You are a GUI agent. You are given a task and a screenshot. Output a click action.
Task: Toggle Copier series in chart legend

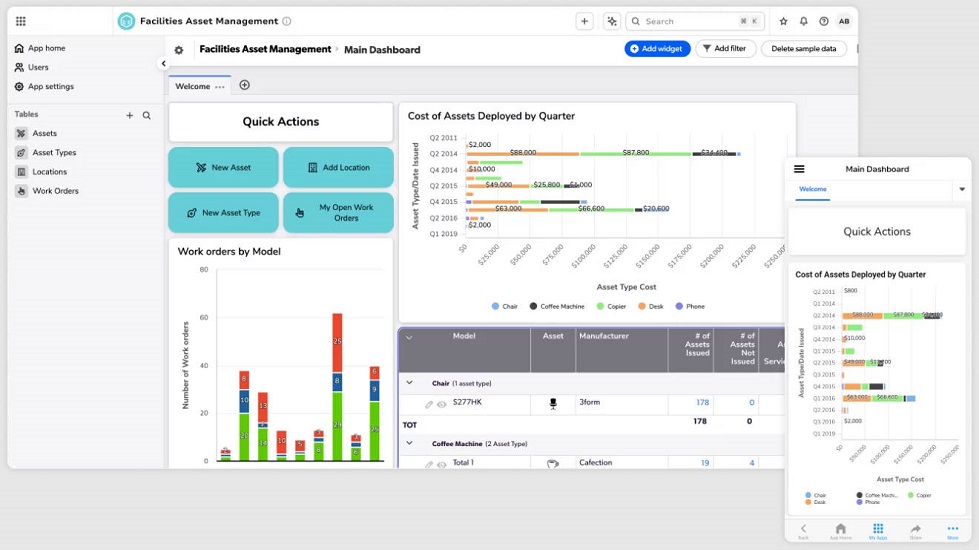[613, 306]
